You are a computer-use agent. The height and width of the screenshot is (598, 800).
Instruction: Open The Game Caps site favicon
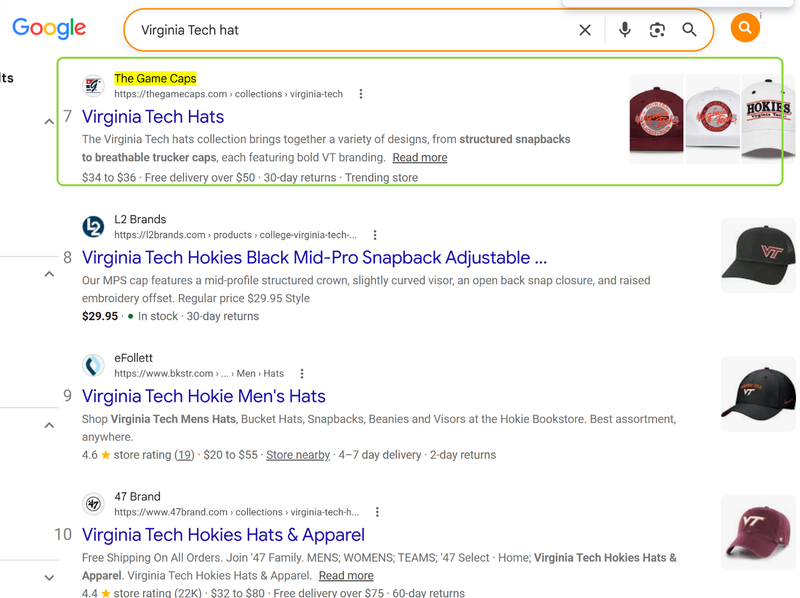pos(93,86)
